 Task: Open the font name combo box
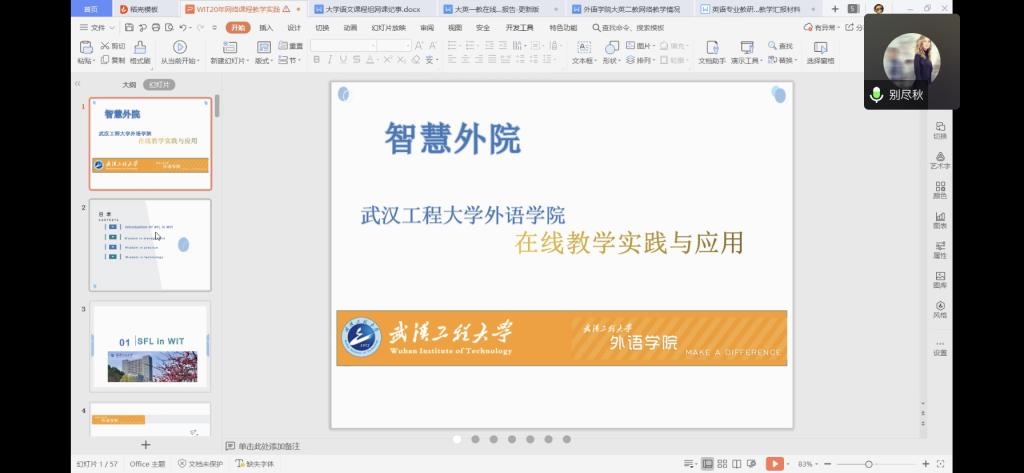(344, 46)
